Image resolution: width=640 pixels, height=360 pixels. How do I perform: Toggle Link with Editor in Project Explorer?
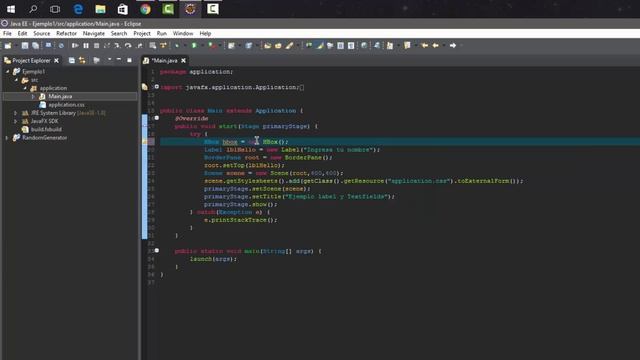(82, 60)
